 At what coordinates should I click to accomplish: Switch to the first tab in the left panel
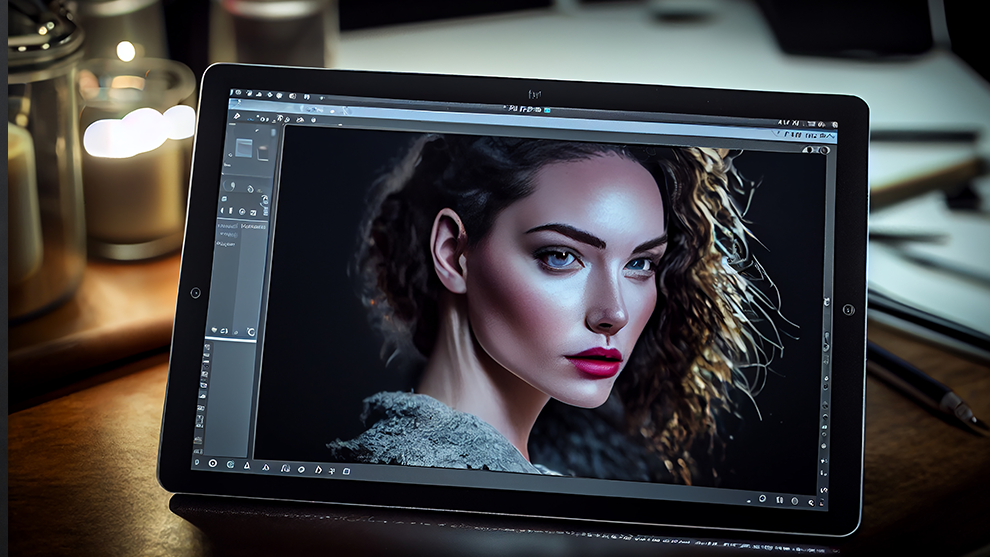pos(228,226)
